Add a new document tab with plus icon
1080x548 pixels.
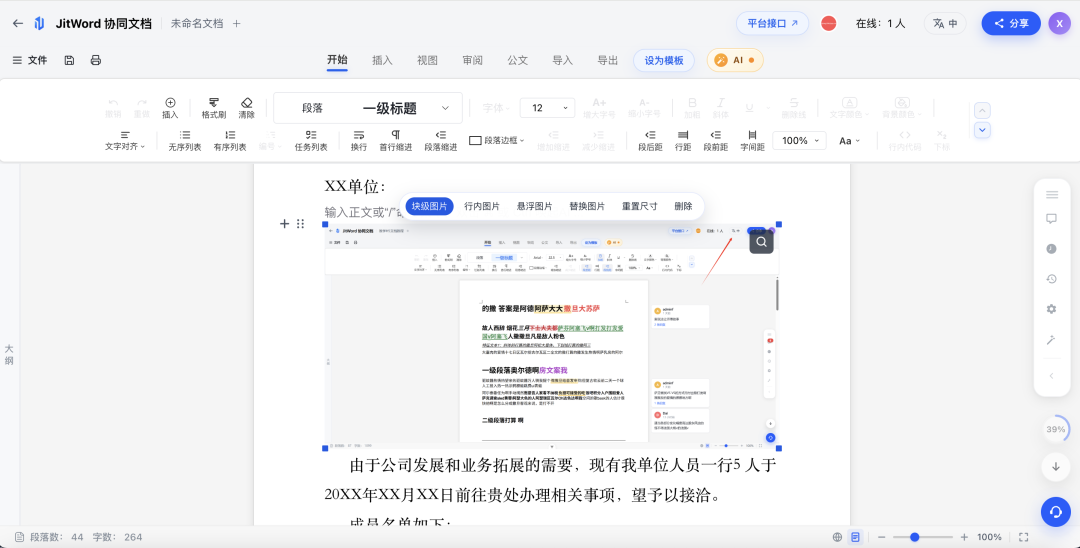coord(236,23)
